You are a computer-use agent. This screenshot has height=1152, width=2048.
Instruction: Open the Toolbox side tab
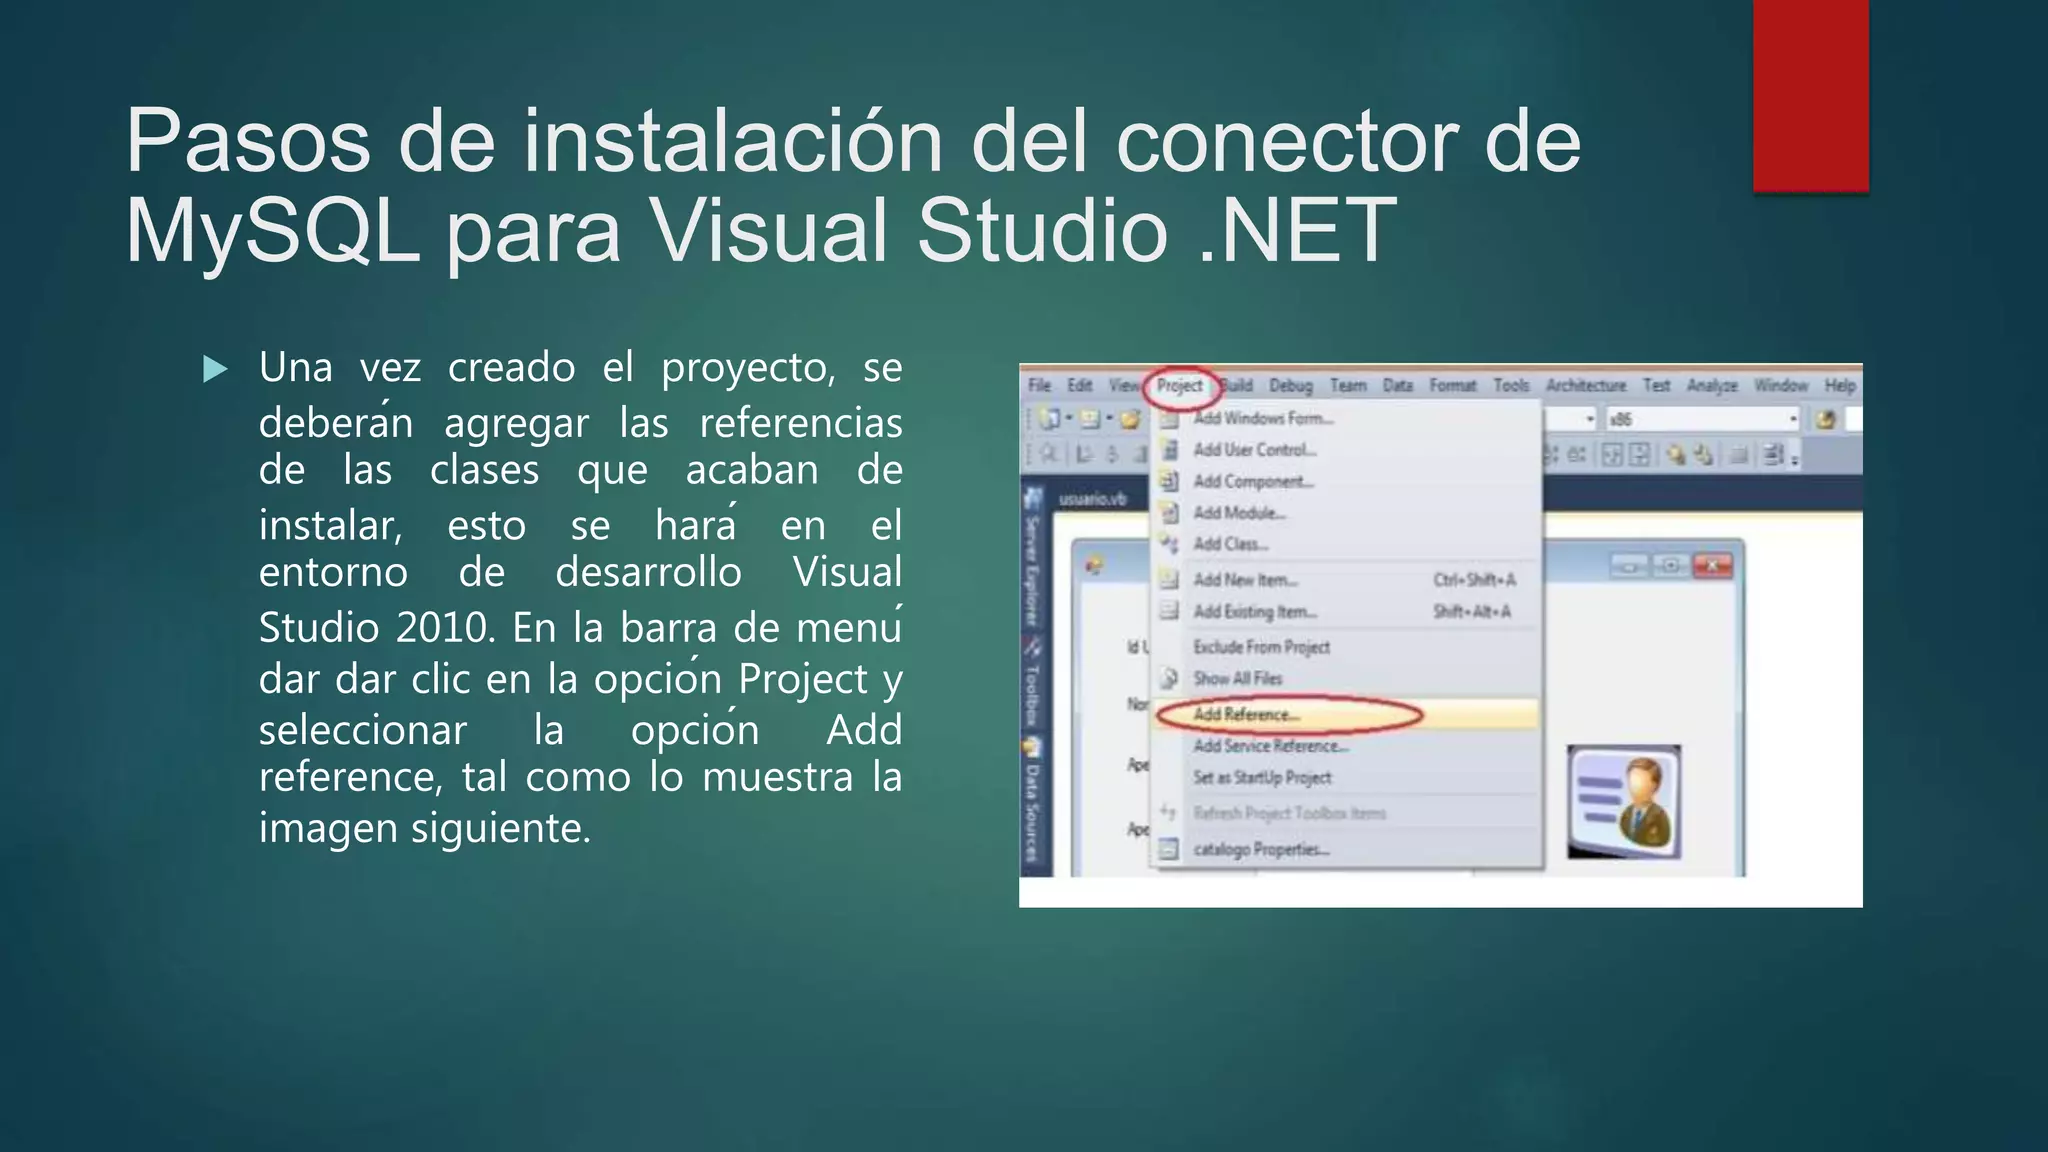(x=1033, y=684)
